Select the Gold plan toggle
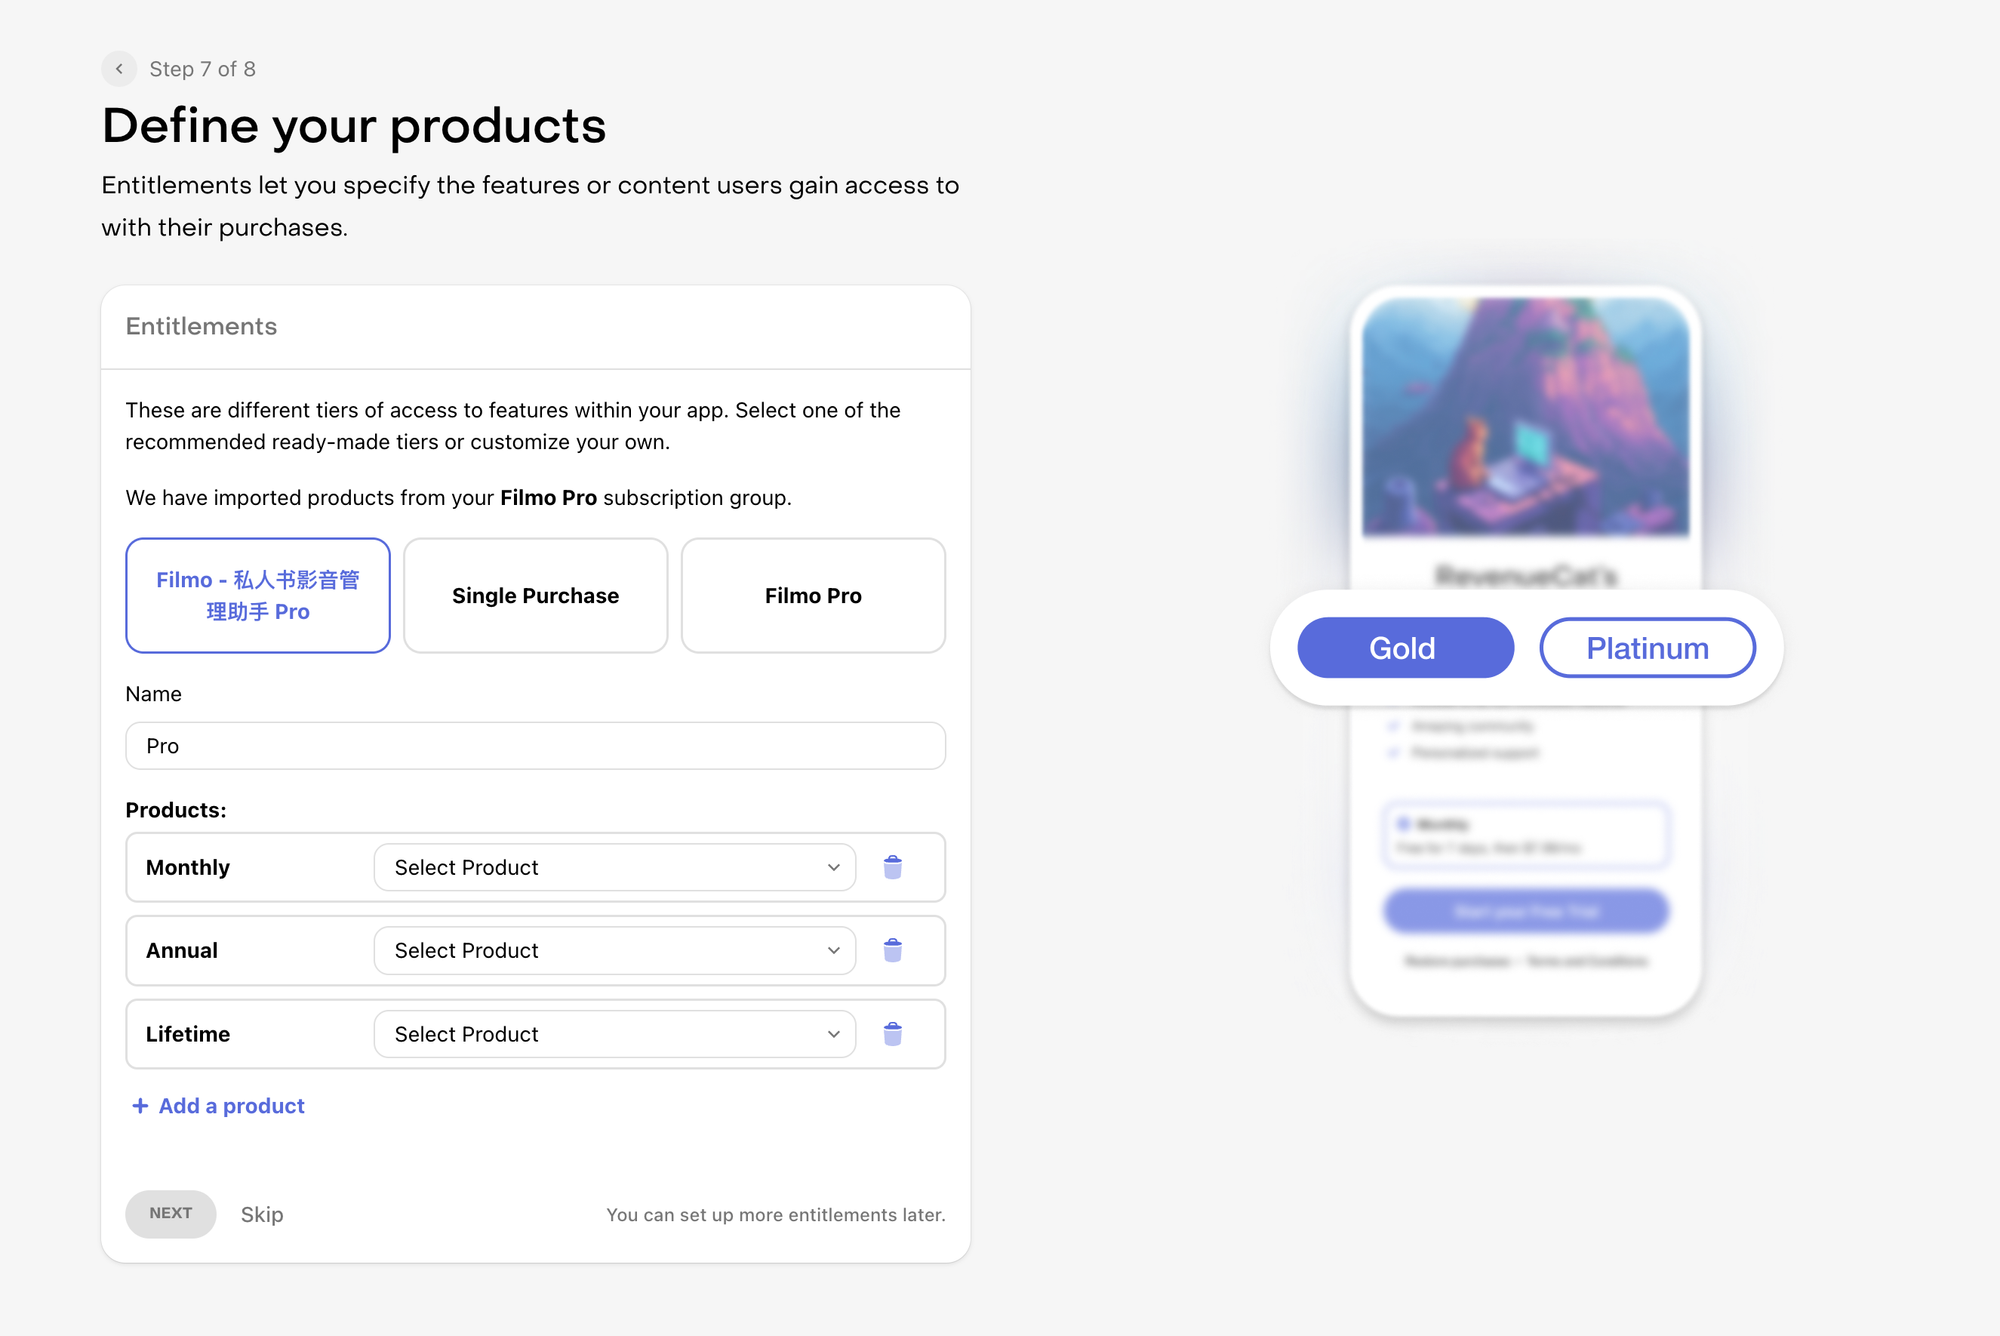This screenshot has width=2000, height=1336. tap(1405, 648)
